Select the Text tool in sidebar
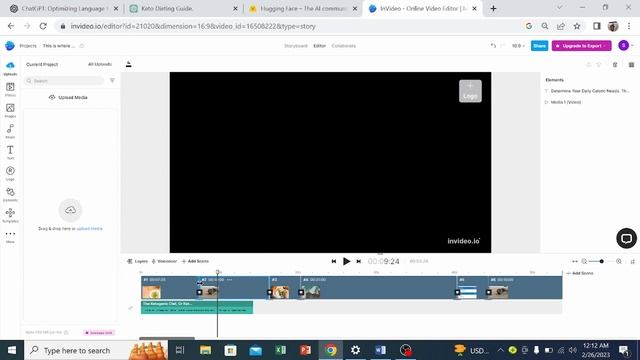Viewport: 640px width, 360px height. 10,152
